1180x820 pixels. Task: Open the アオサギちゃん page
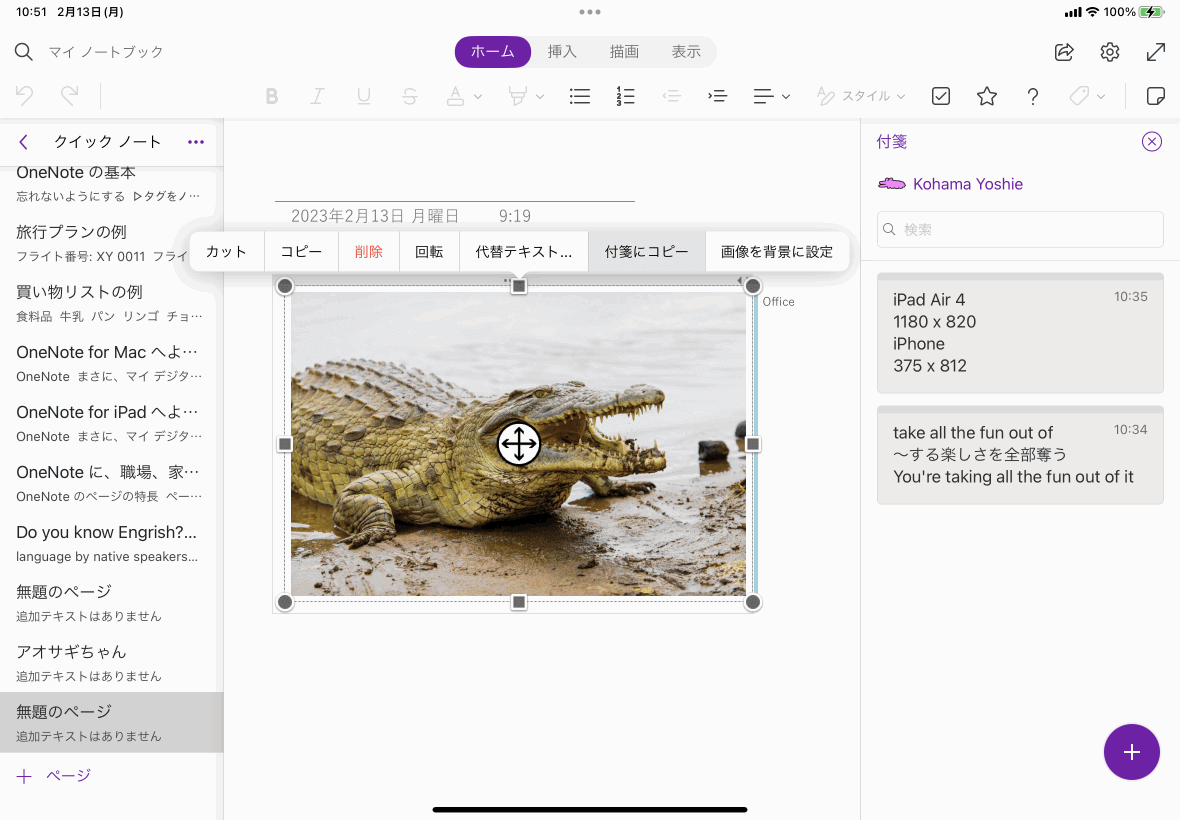(111, 663)
